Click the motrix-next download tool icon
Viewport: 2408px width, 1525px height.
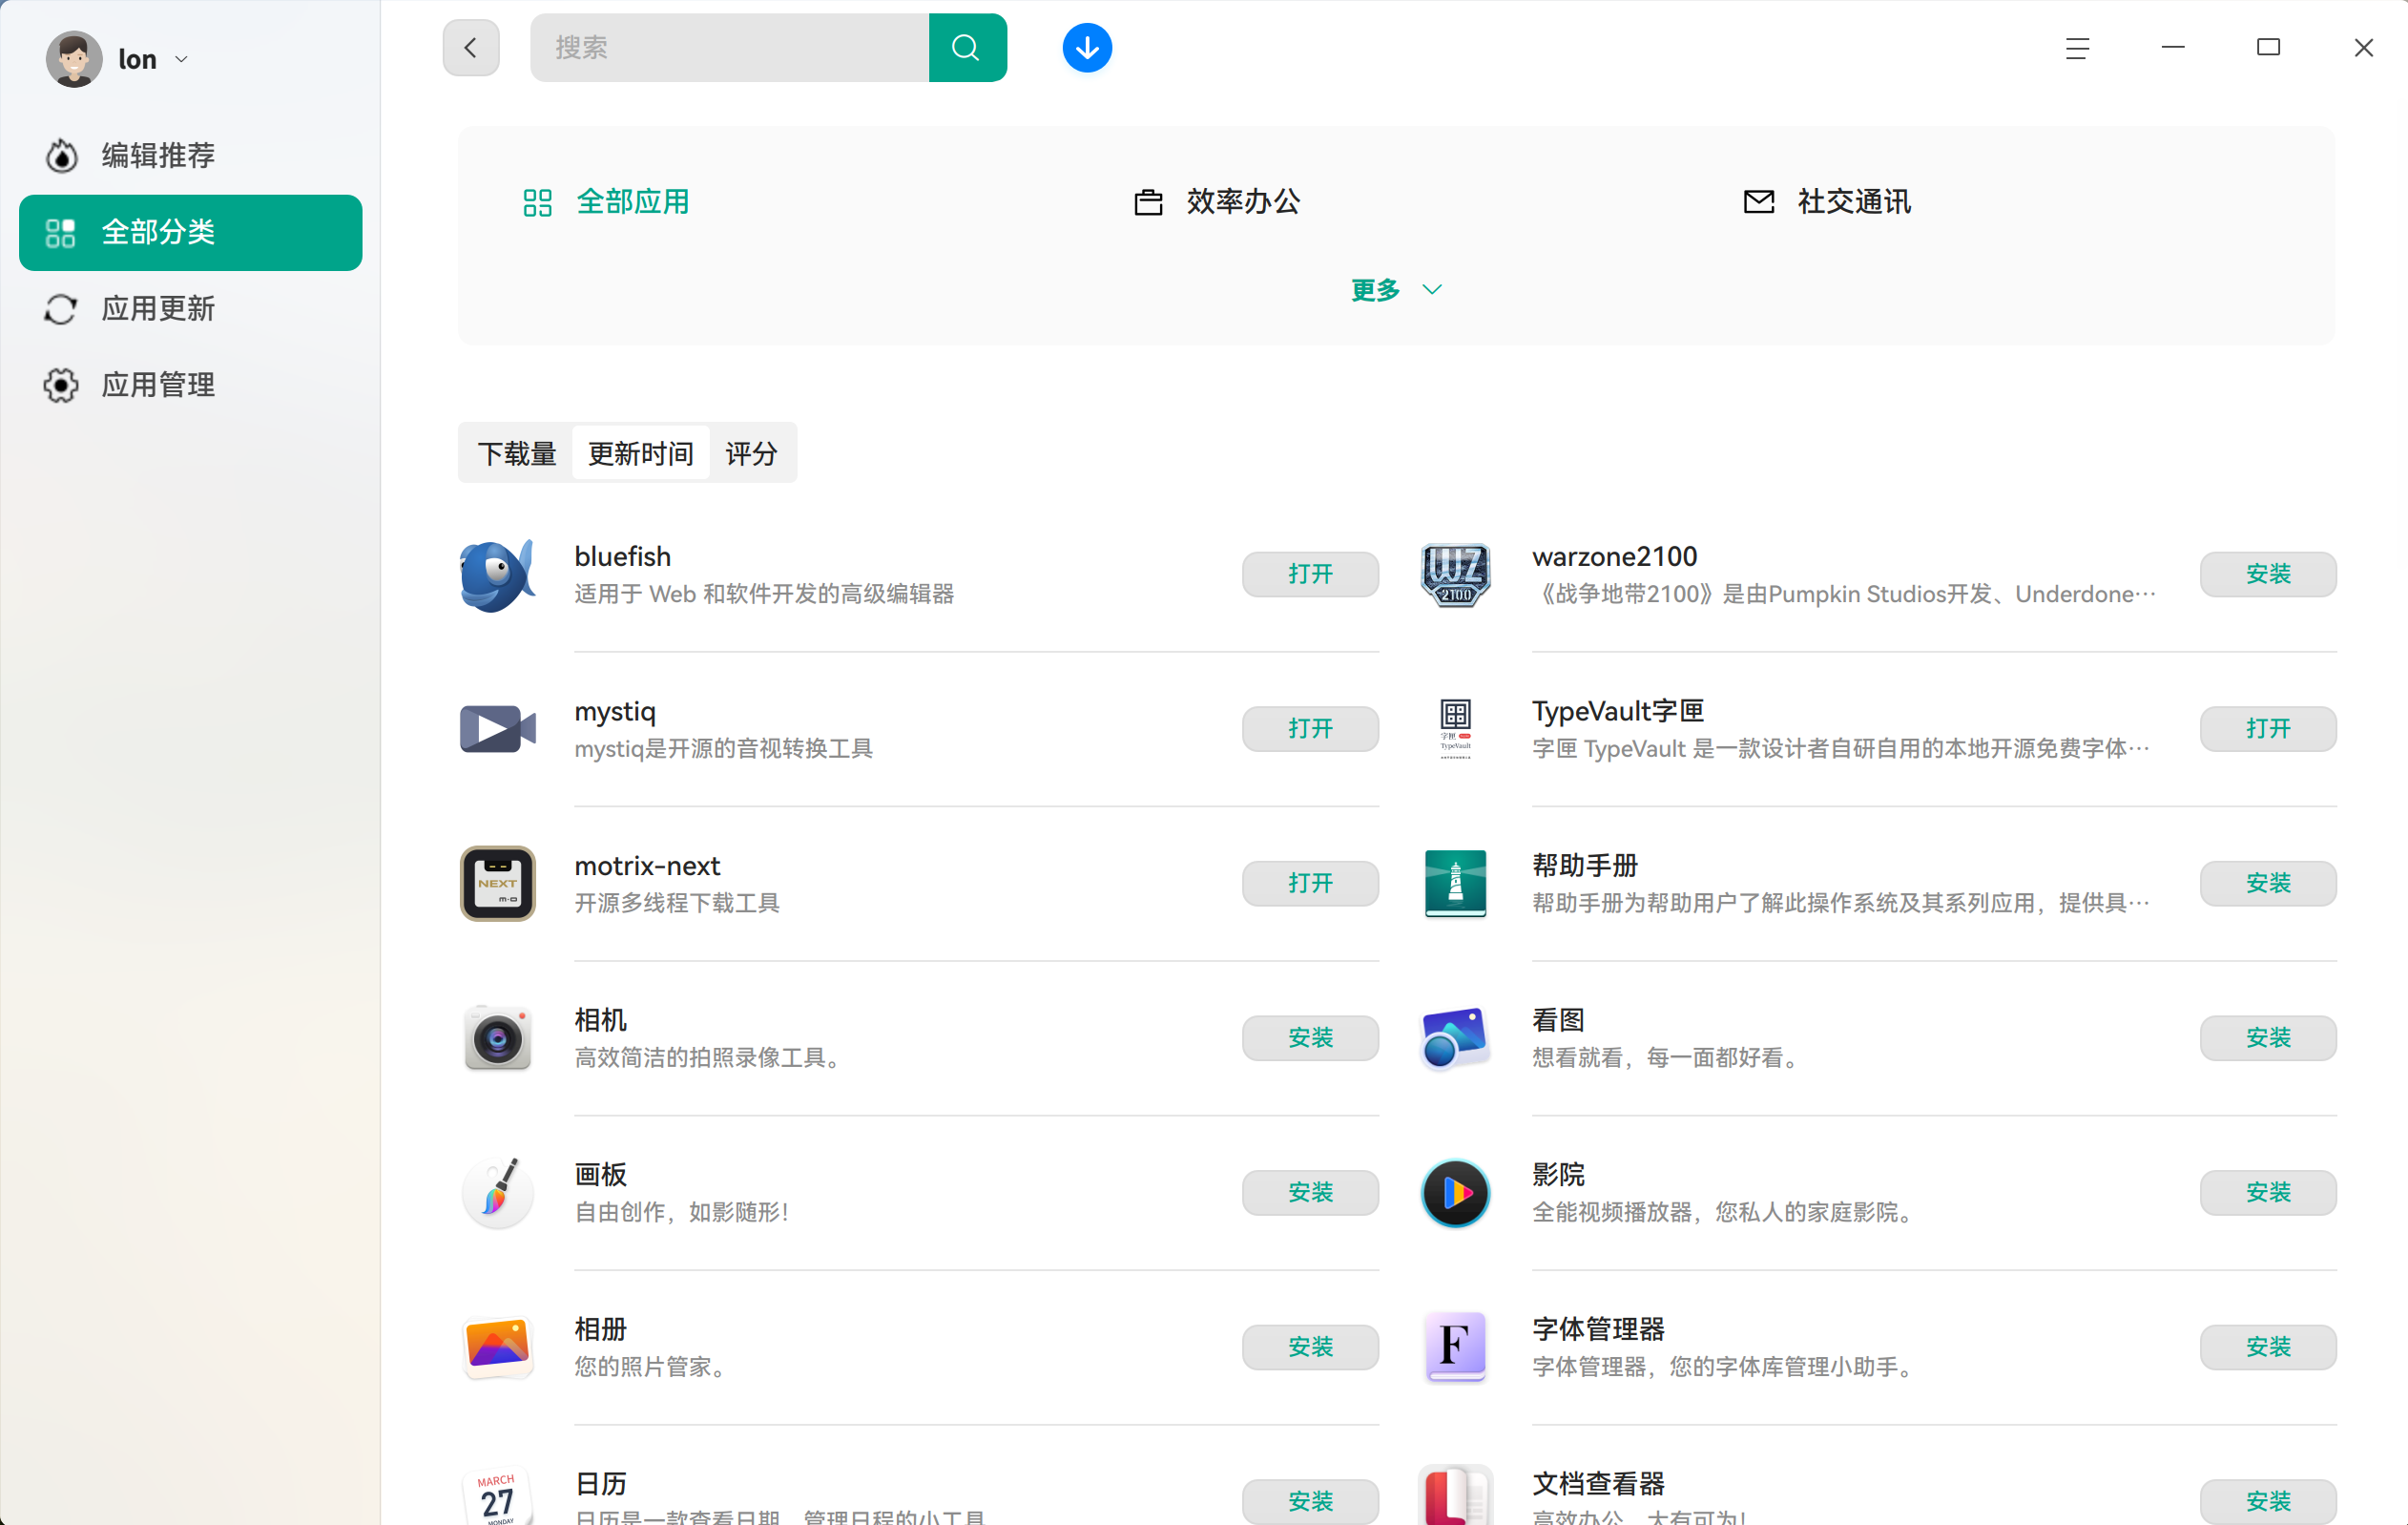click(x=497, y=883)
